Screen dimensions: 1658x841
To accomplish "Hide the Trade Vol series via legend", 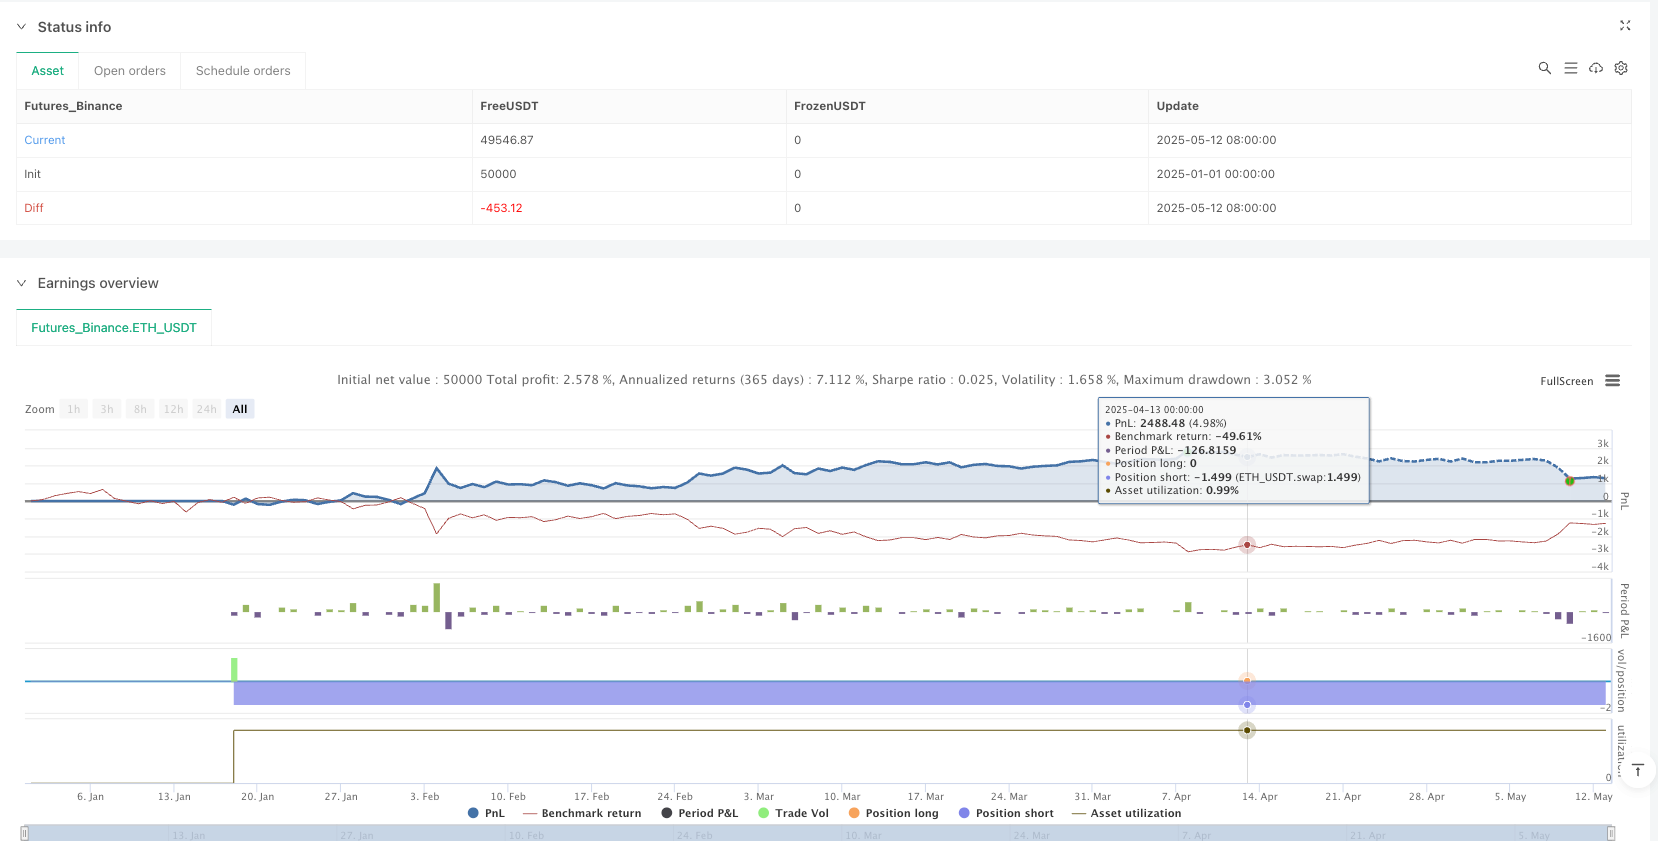I will (793, 813).
